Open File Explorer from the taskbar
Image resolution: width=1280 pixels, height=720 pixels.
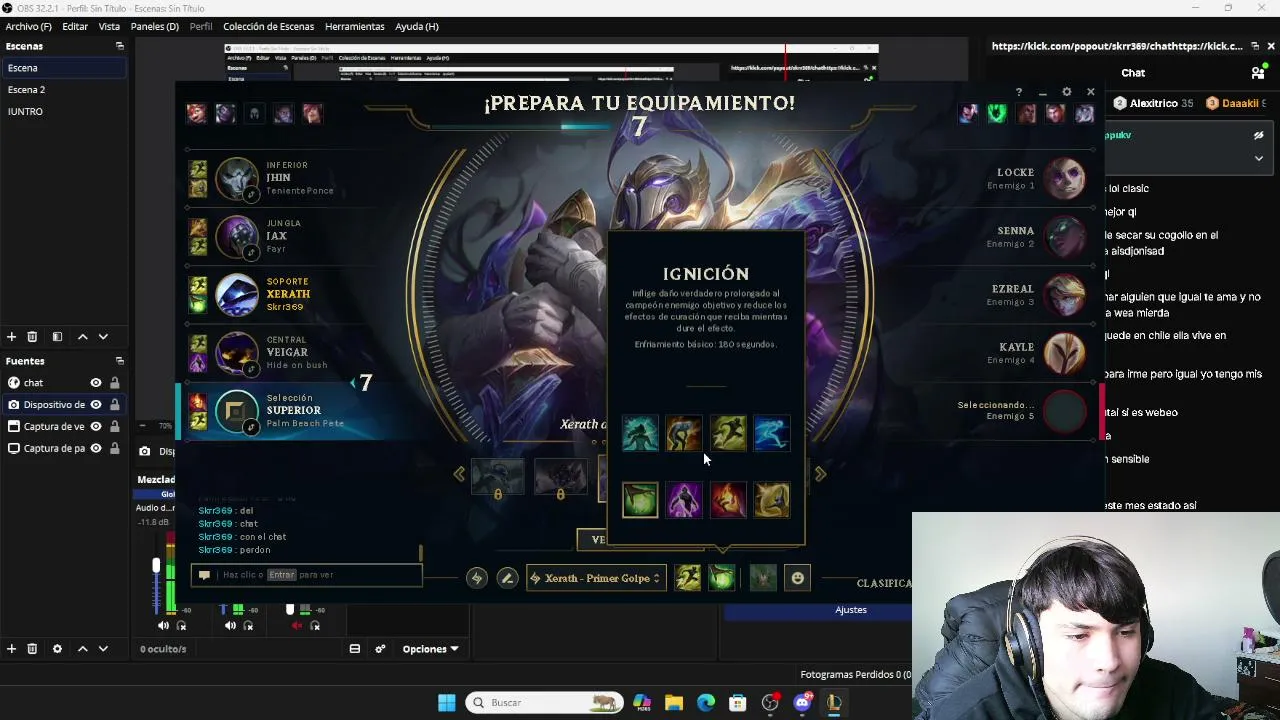coord(674,702)
